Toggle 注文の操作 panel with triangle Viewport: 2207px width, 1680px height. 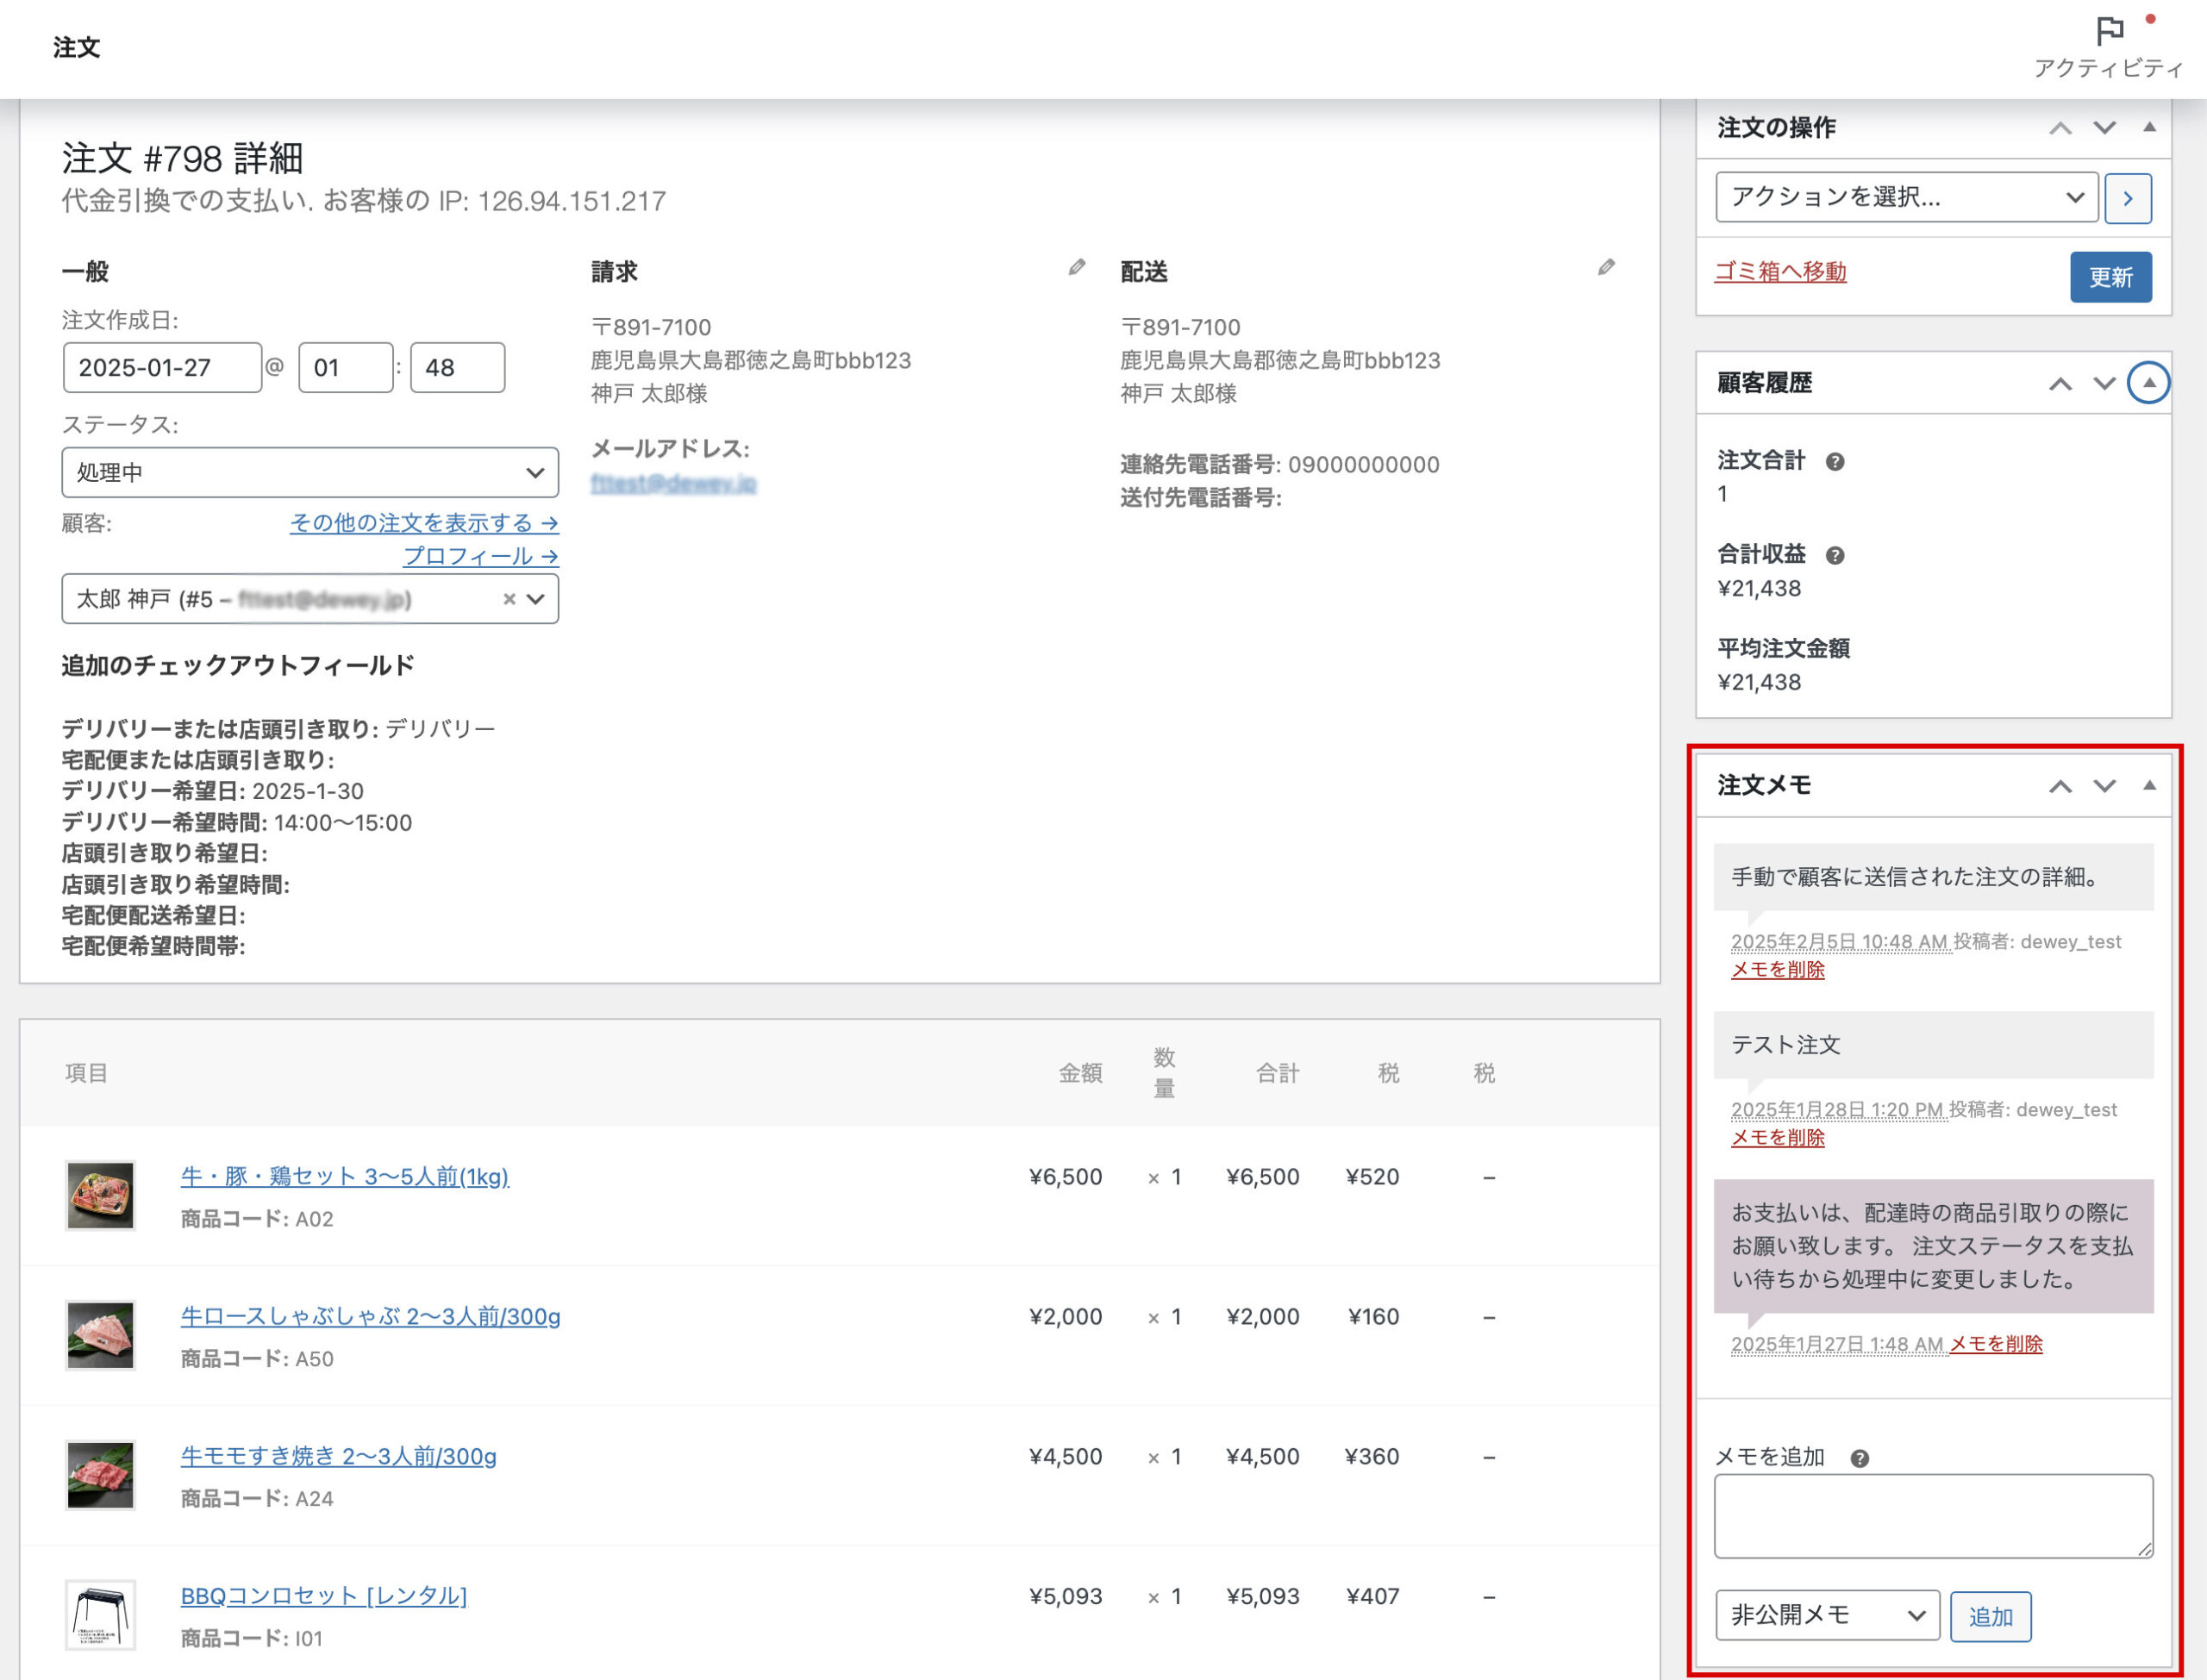(x=2148, y=127)
